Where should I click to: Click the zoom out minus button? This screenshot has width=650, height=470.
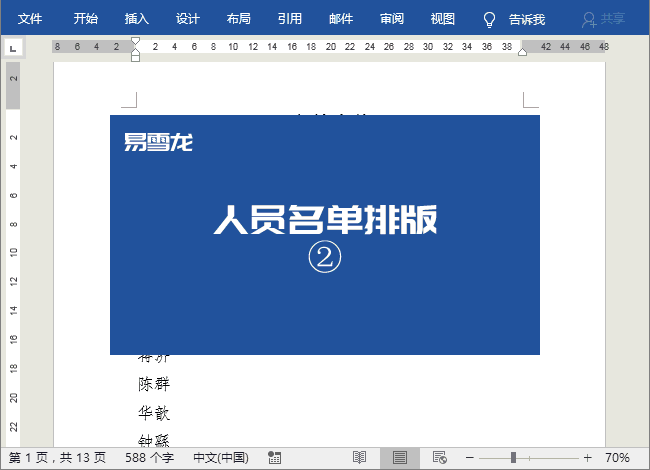click(470, 458)
